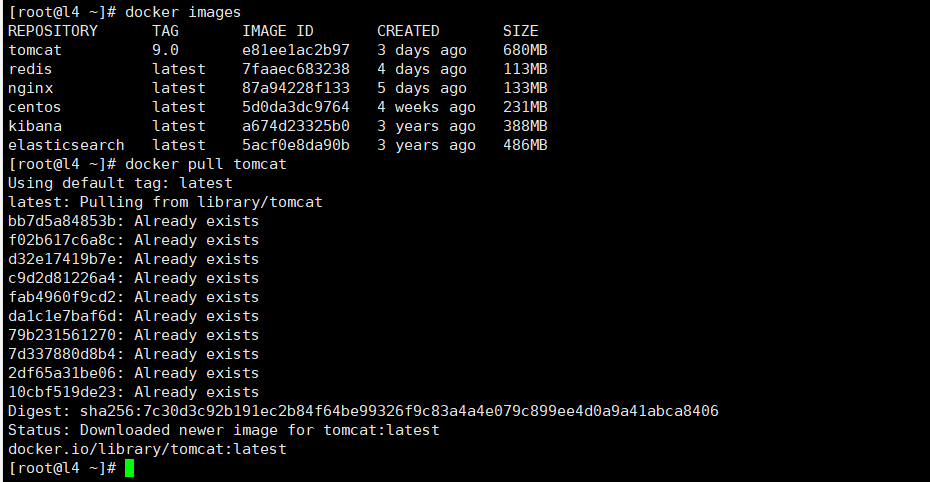This screenshot has width=930, height=482.
Task: Click the 231MB size value
Action: pyautogui.click(x=525, y=107)
